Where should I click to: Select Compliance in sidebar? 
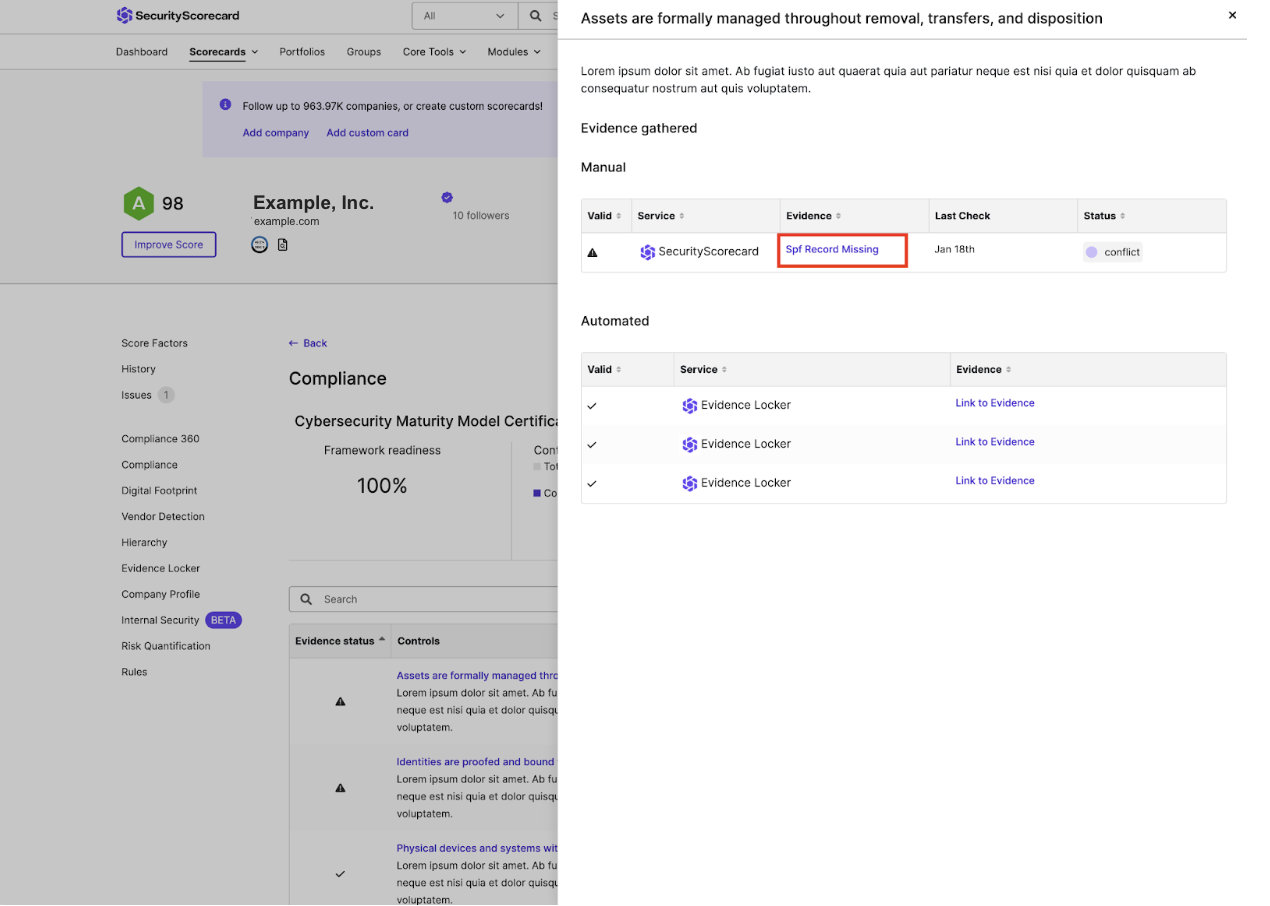tap(150, 465)
